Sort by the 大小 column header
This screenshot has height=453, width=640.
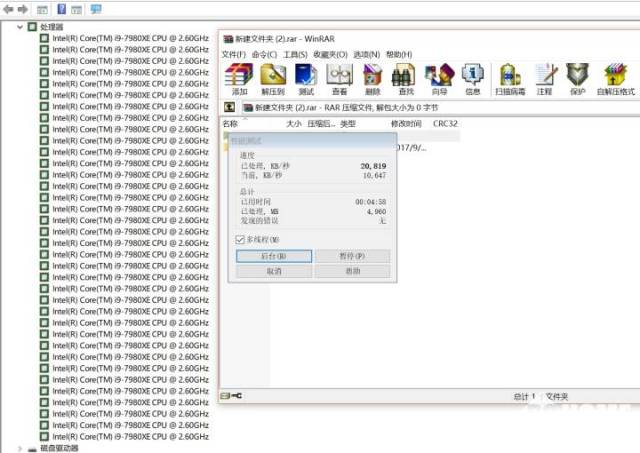coord(294,124)
